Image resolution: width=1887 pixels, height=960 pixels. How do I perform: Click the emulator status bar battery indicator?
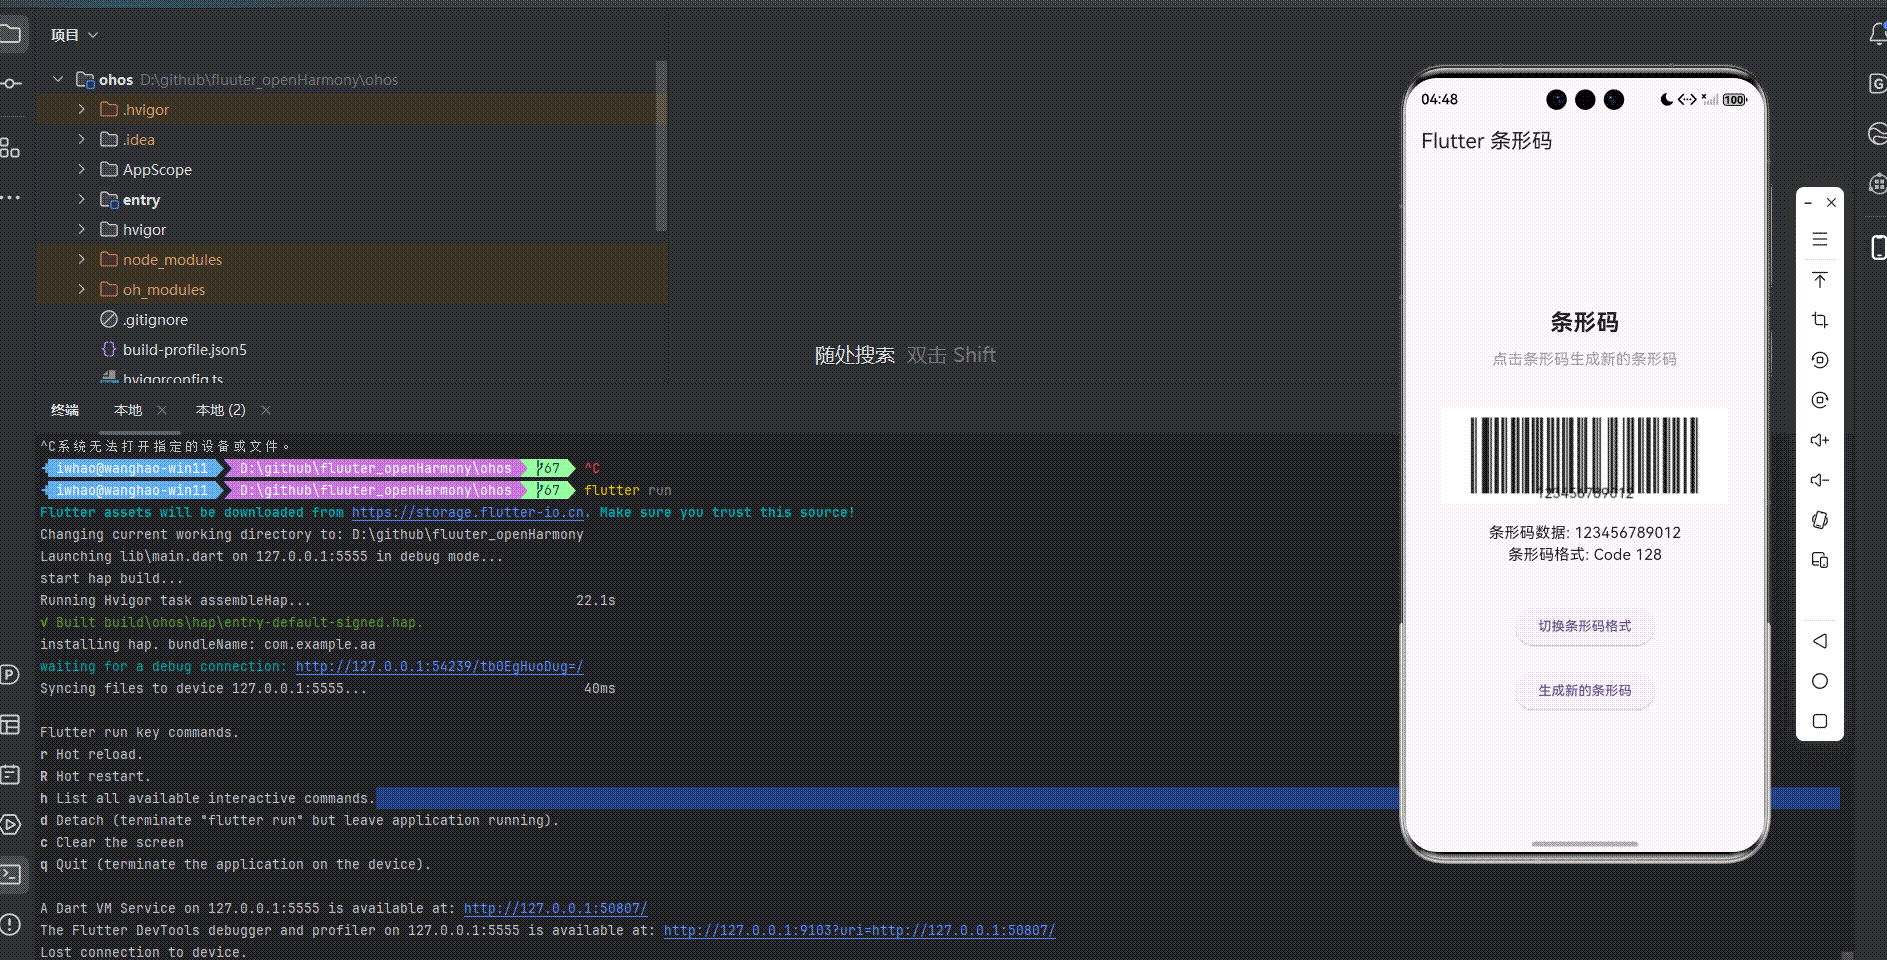point(1734,100)
